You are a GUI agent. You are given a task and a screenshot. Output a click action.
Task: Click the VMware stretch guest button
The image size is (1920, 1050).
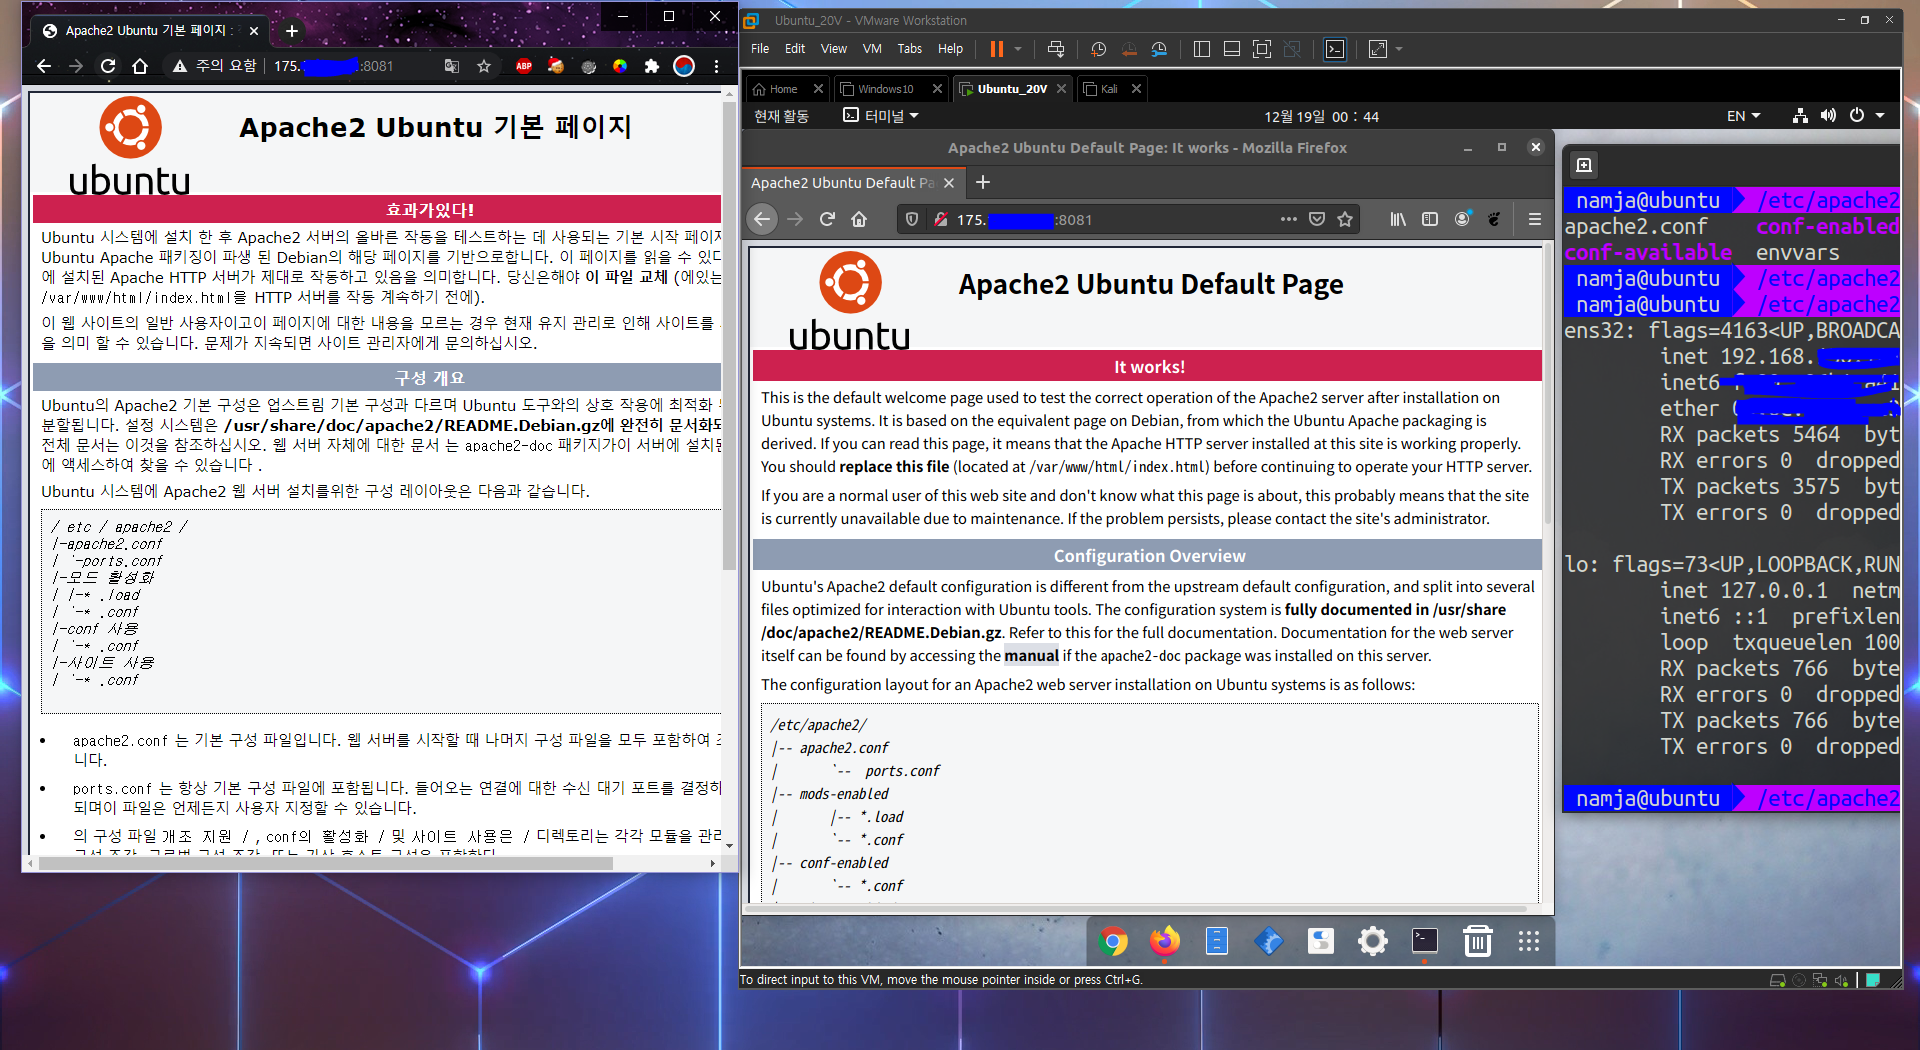click(1378, 49)
